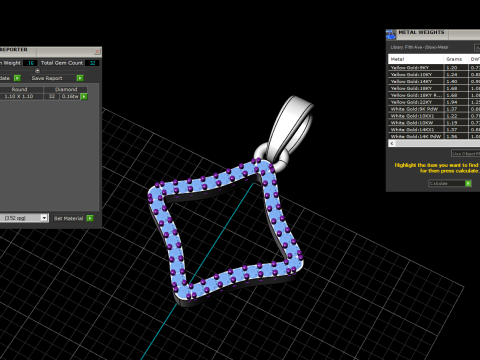Image resolution: width=480 pixels, height=360 pixels.
Task: Click the Save Report button
Action: tap(47, 78)
